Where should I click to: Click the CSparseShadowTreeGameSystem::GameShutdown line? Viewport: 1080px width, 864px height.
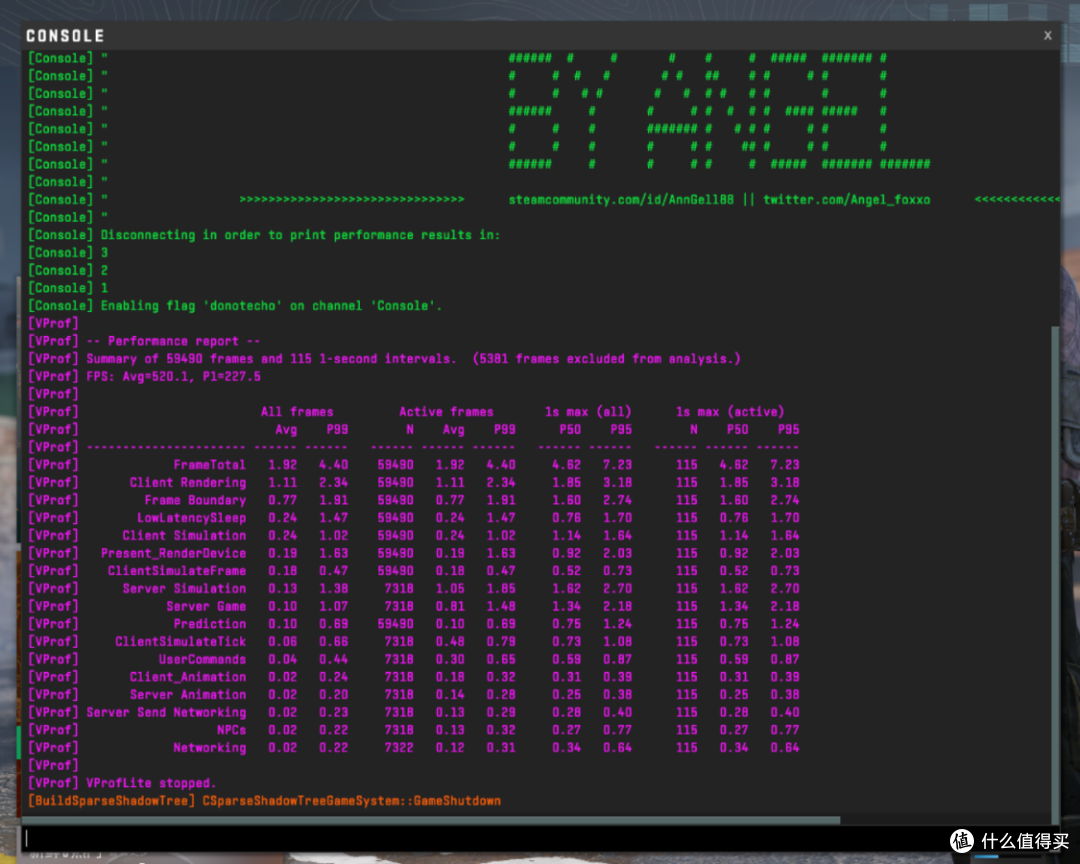(x=351, y=801)
